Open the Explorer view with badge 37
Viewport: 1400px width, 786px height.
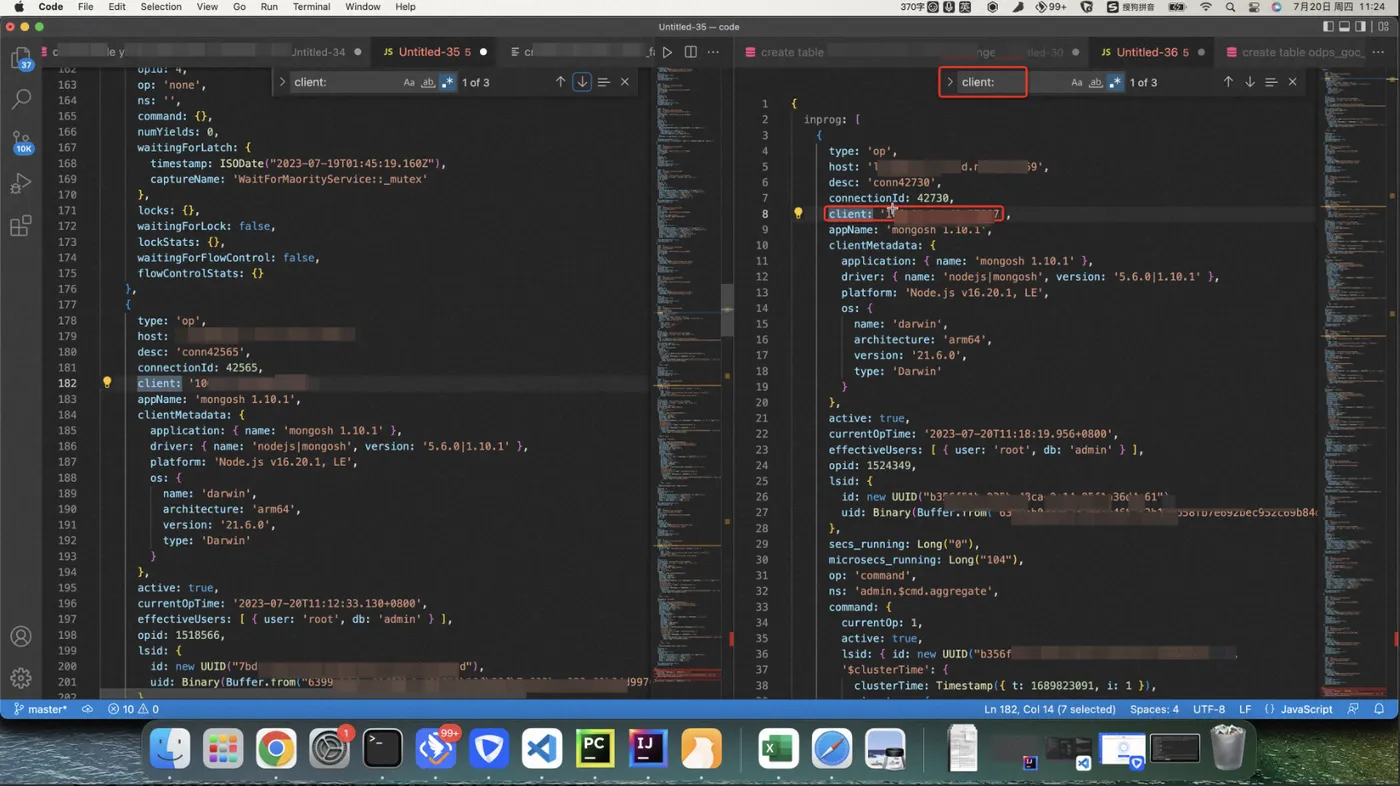click(21, 59)
